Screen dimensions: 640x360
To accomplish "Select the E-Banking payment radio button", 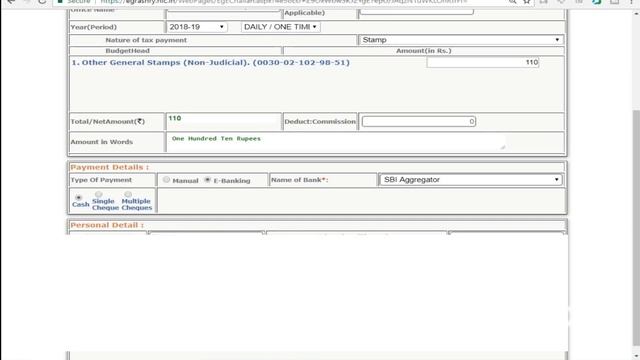I will pos(207,180).
